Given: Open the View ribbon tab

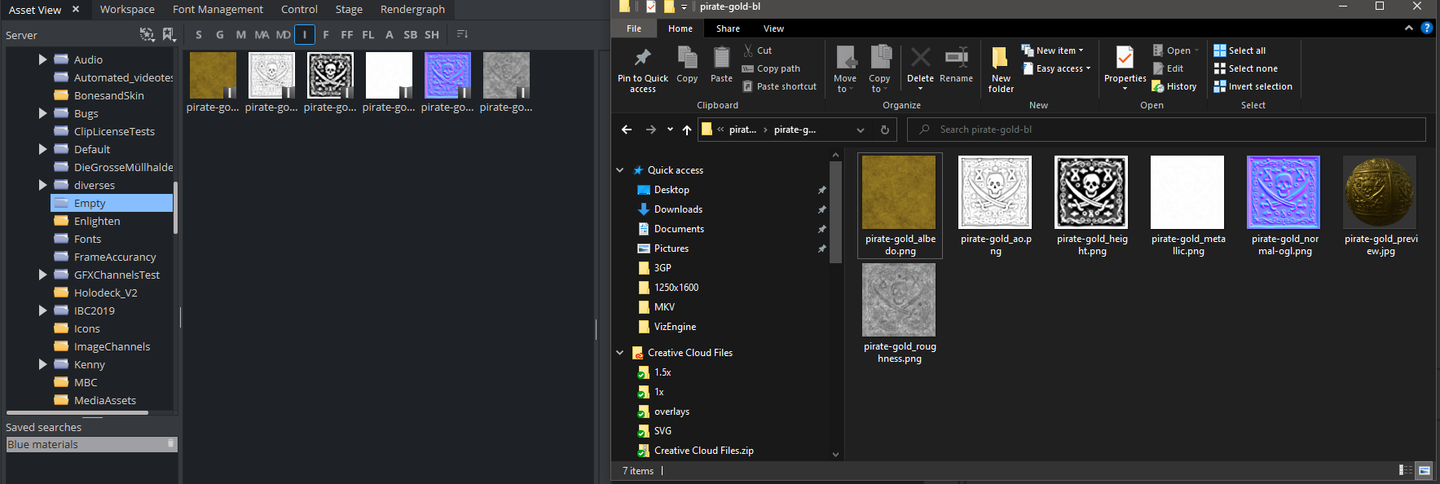Looking at the screenshot, I should (x=773, y=29).
